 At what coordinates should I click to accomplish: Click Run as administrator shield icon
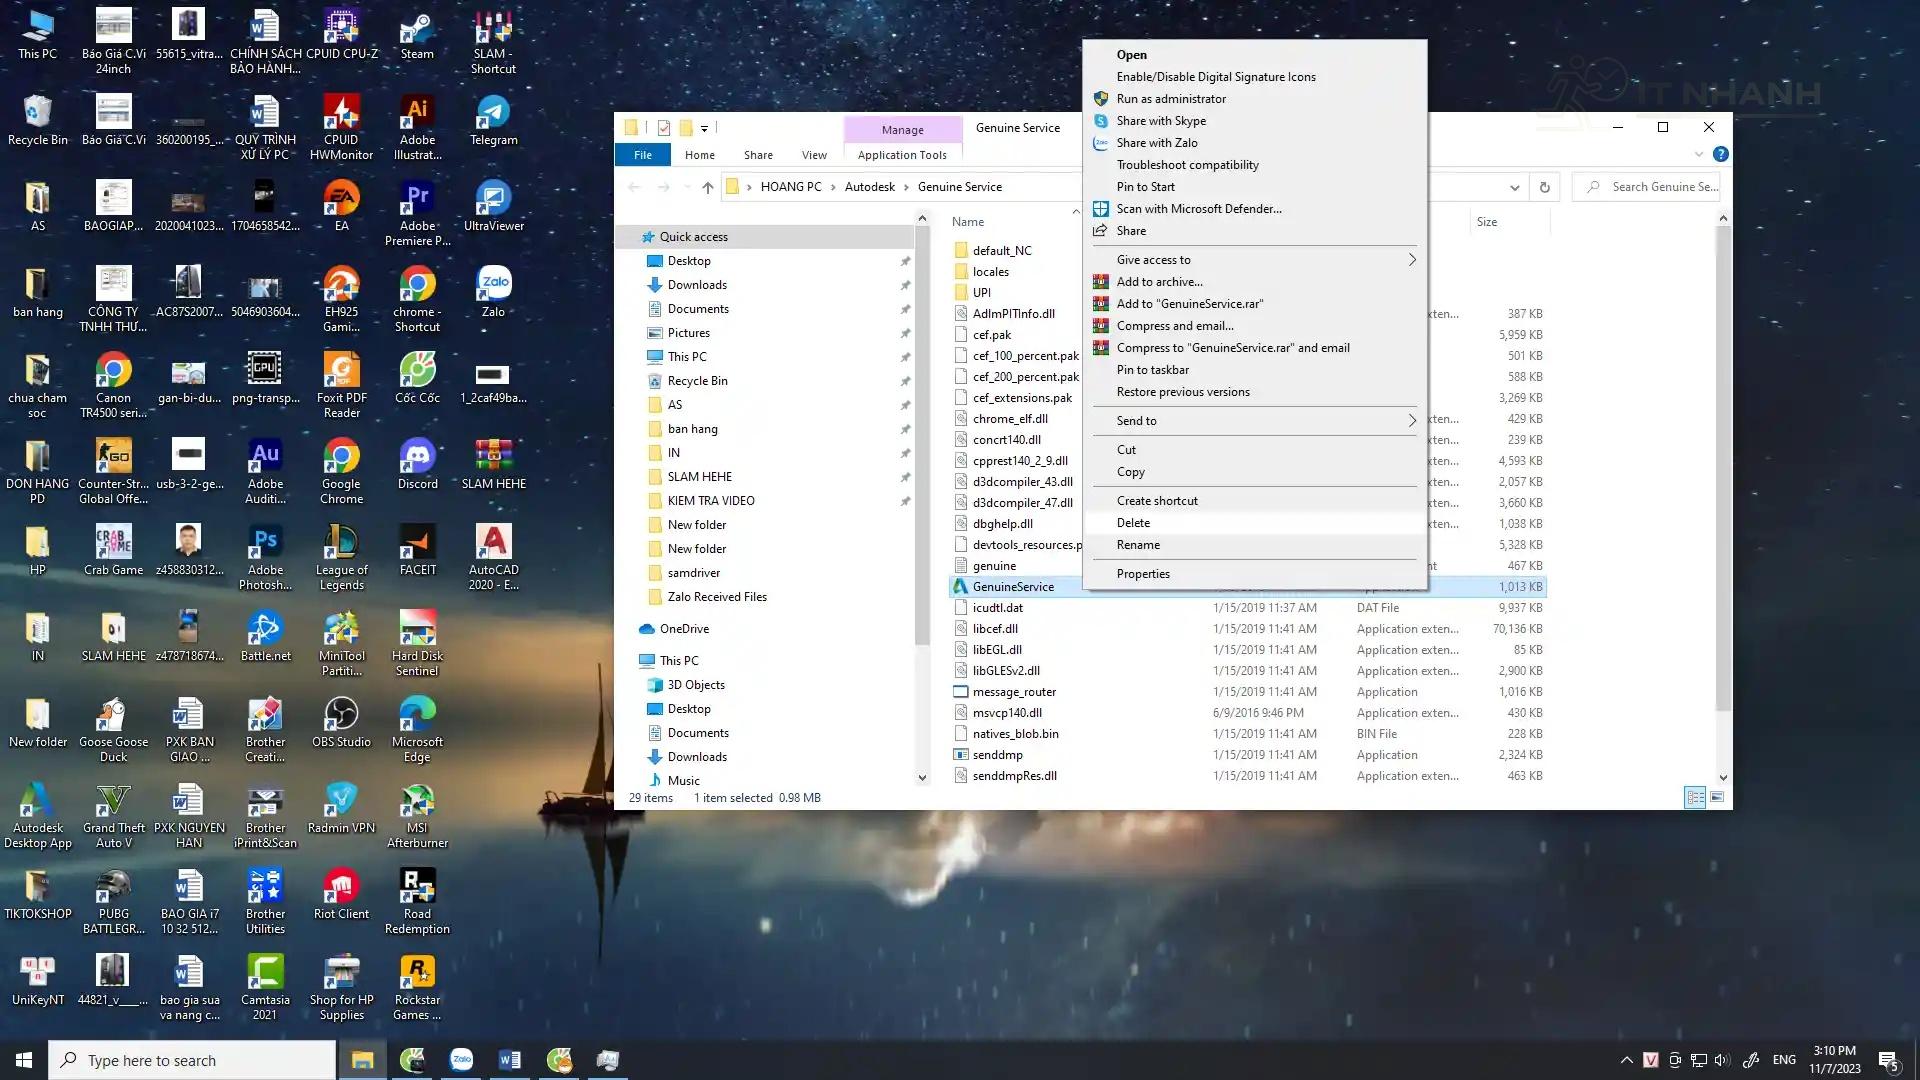coord(1101,99)
